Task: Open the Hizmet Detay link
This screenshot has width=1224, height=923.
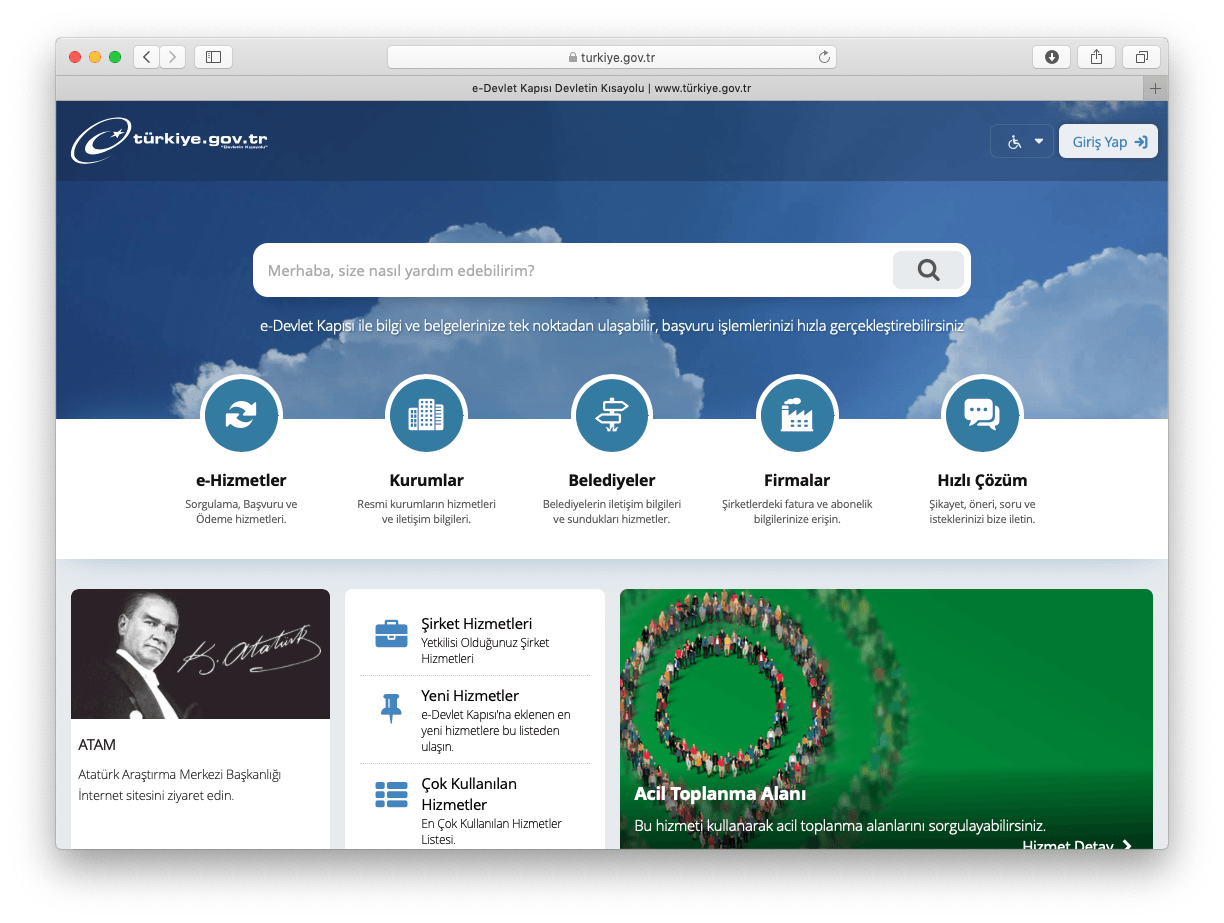Action: [x=1076, y=845]
